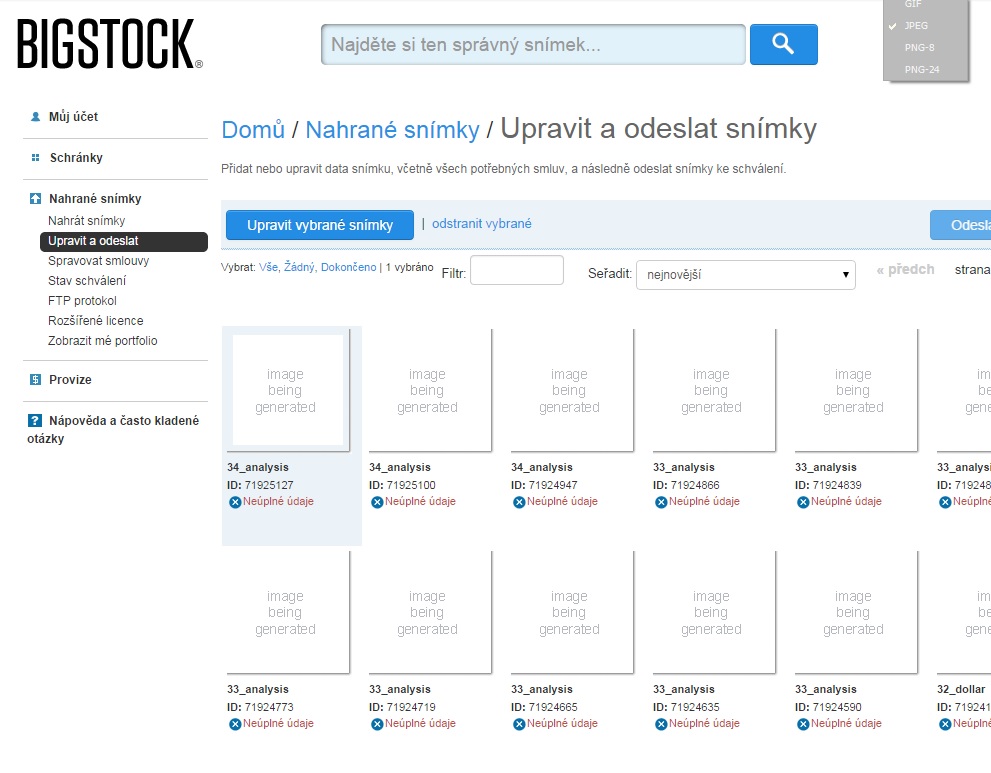991x773 pixels.
Task: Open Provize in the sidebar
Action: [x=70, y=379]
